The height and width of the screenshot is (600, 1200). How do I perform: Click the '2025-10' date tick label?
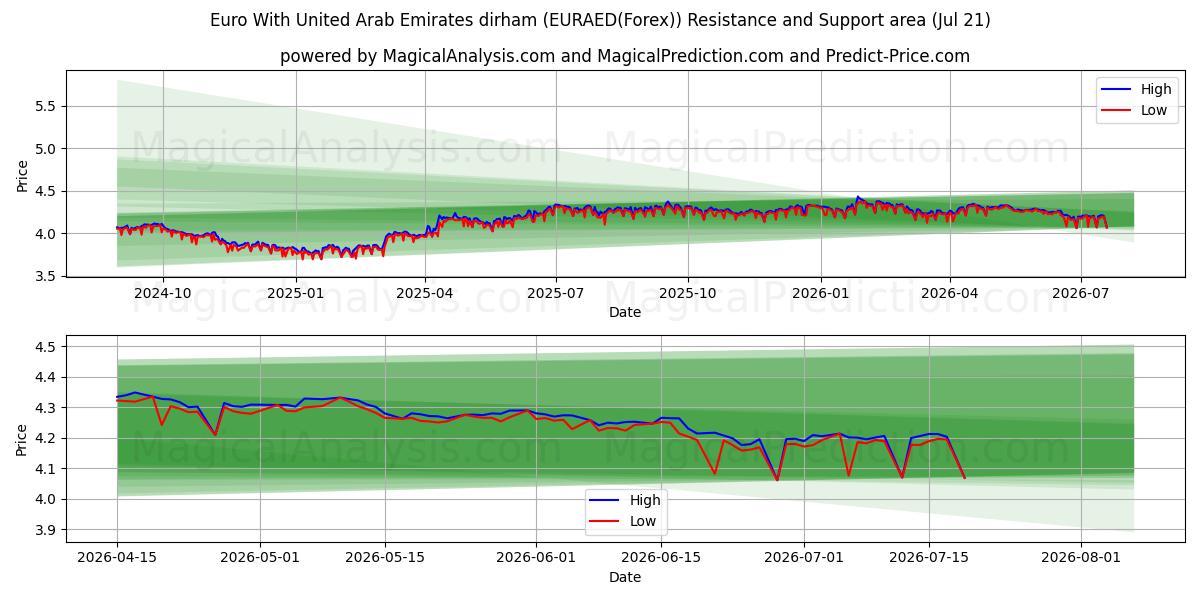point(688,293)
